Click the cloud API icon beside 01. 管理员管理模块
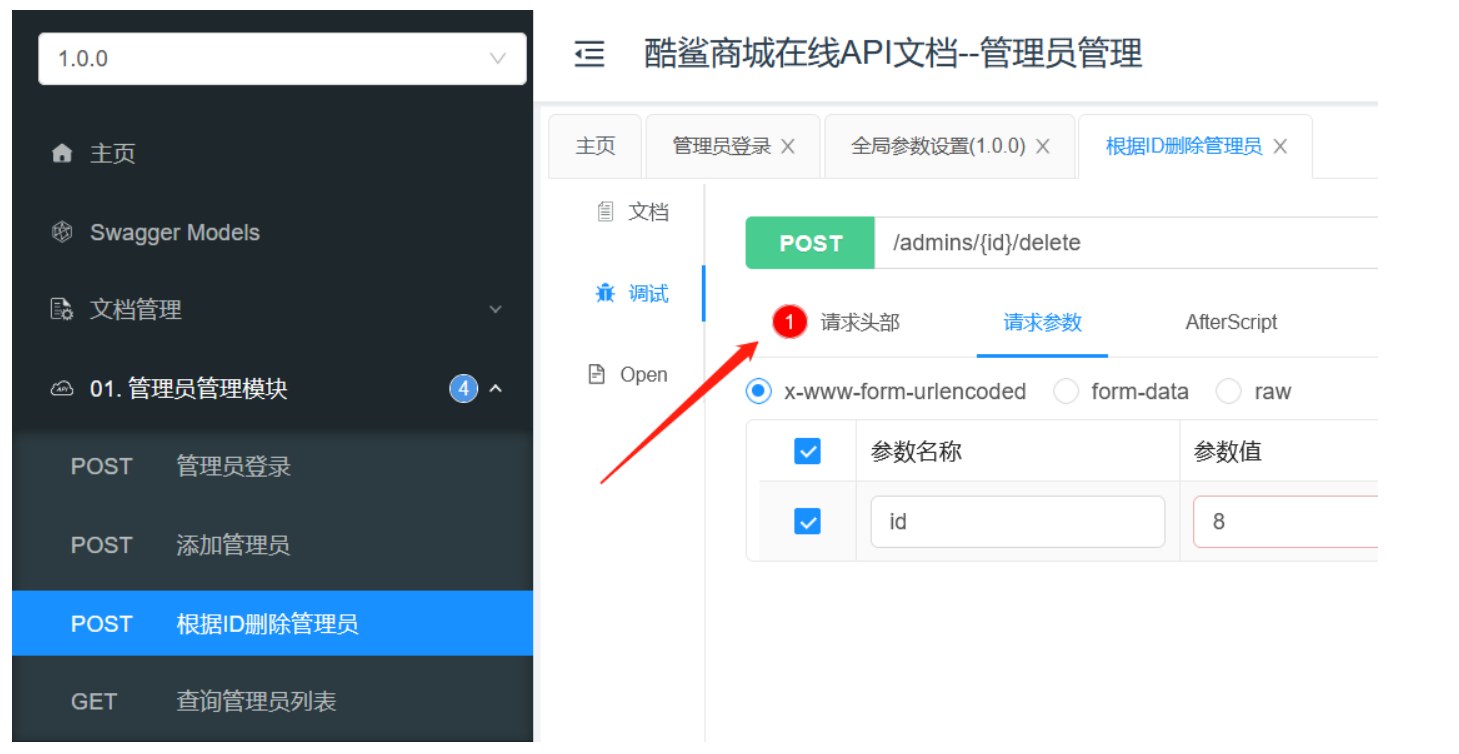This screenshot has height=754, width=1459. pos(62,389)
